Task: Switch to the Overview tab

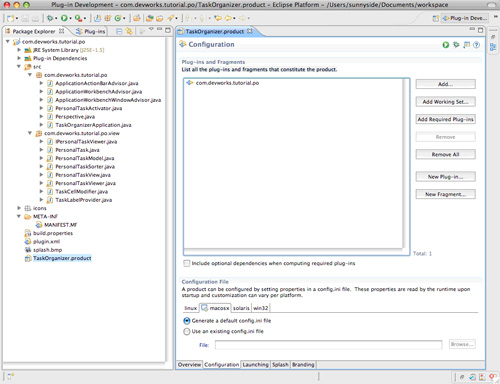Action: pyautogui.click(x=189, y=365)
